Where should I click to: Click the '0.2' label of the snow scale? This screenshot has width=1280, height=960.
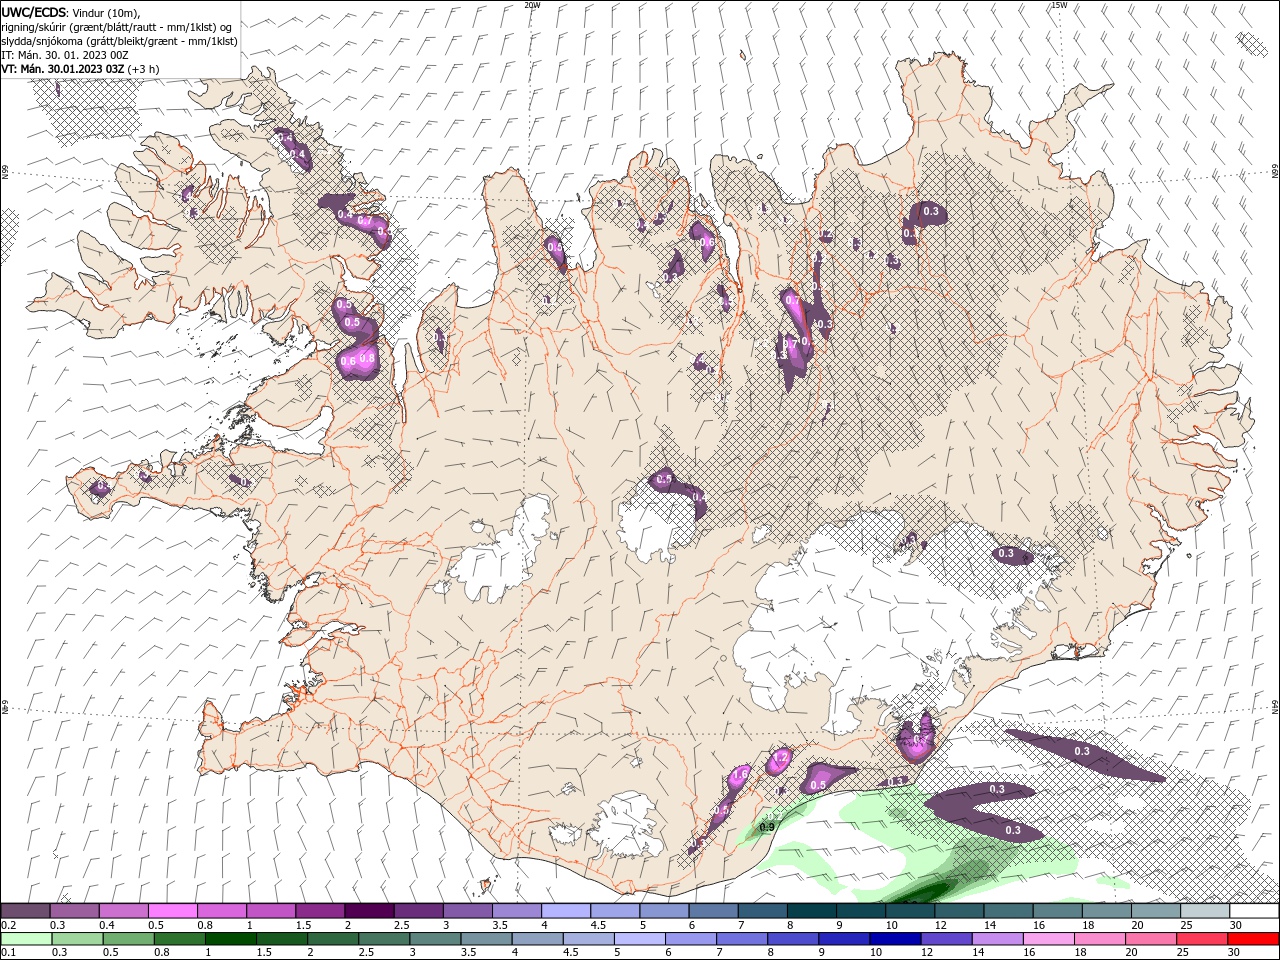7,925
